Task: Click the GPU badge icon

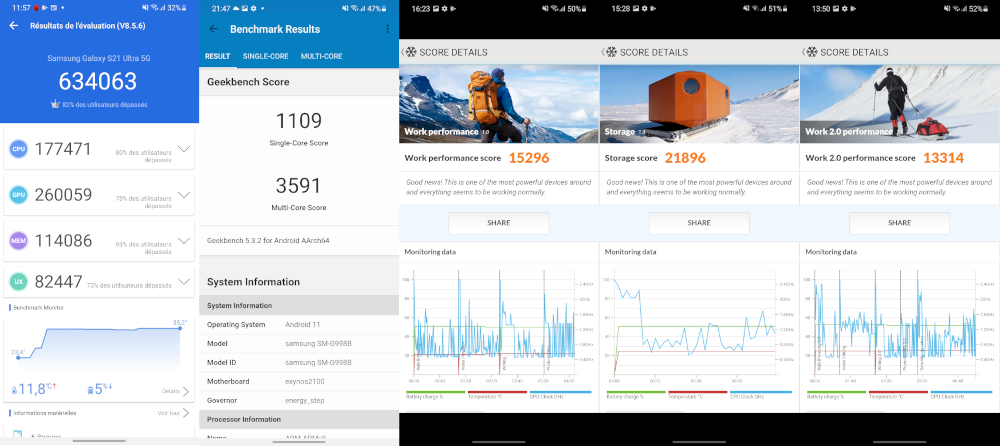Action: tap(18, 195)
